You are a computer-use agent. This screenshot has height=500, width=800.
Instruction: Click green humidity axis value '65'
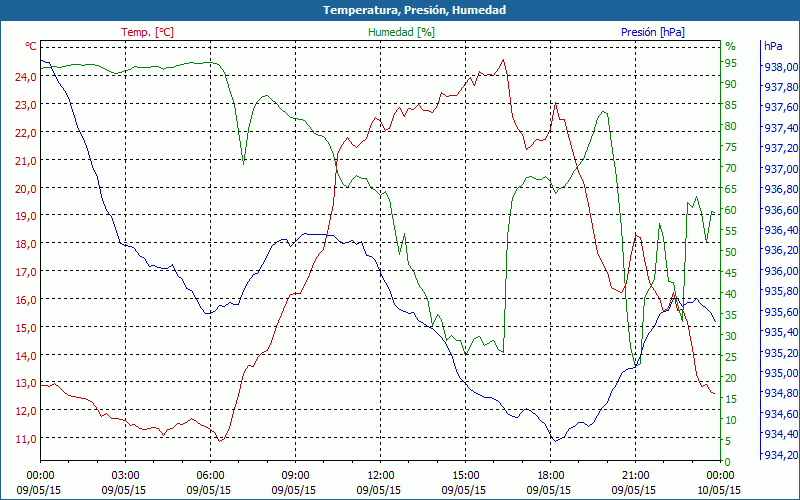click(731, 189)
